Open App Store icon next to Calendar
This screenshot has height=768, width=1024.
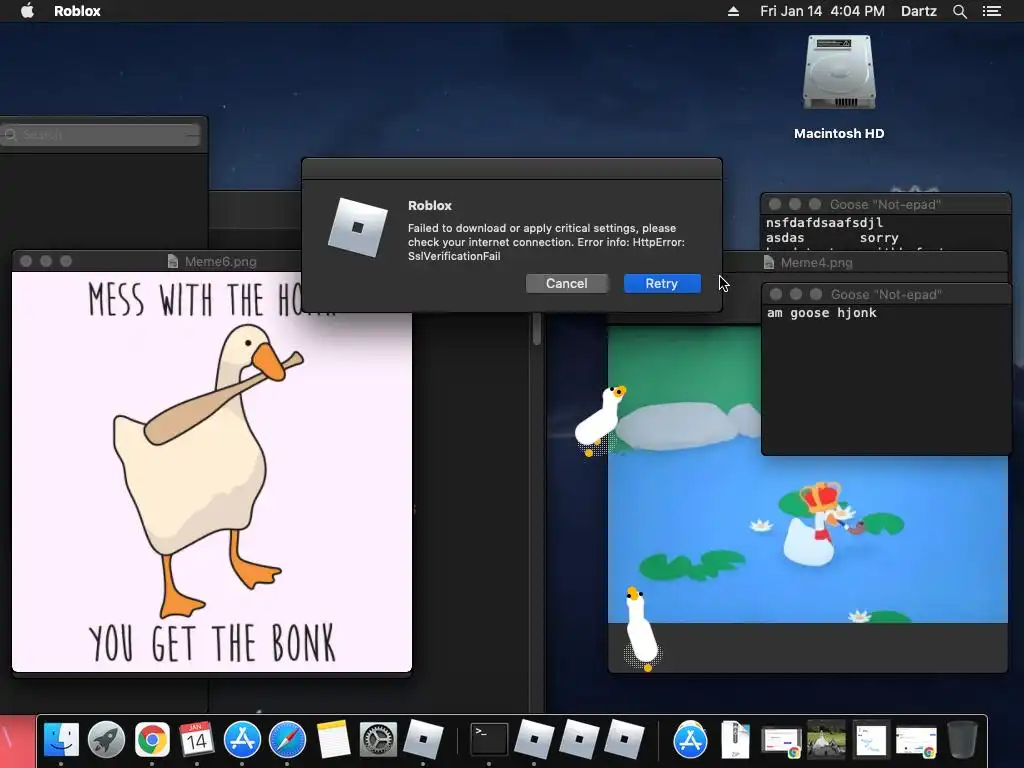click(242, 740)
